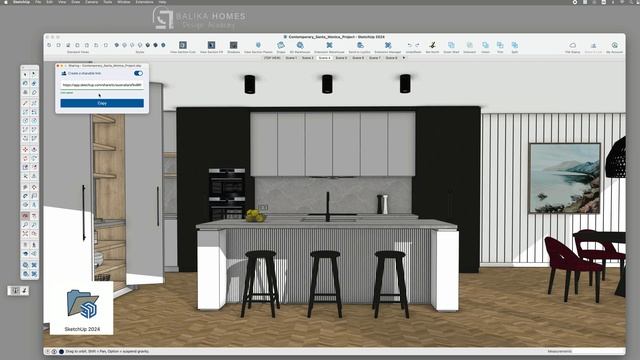Activate the red Rotate tool
The image size is (640, 360).
[25, 158]
